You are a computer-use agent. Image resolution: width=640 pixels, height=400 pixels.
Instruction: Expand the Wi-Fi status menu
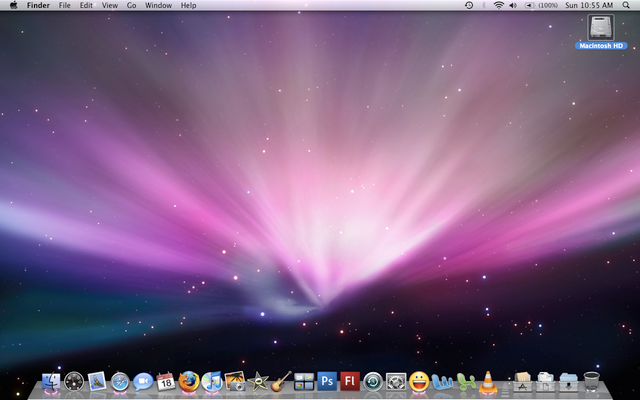point(498,6)
